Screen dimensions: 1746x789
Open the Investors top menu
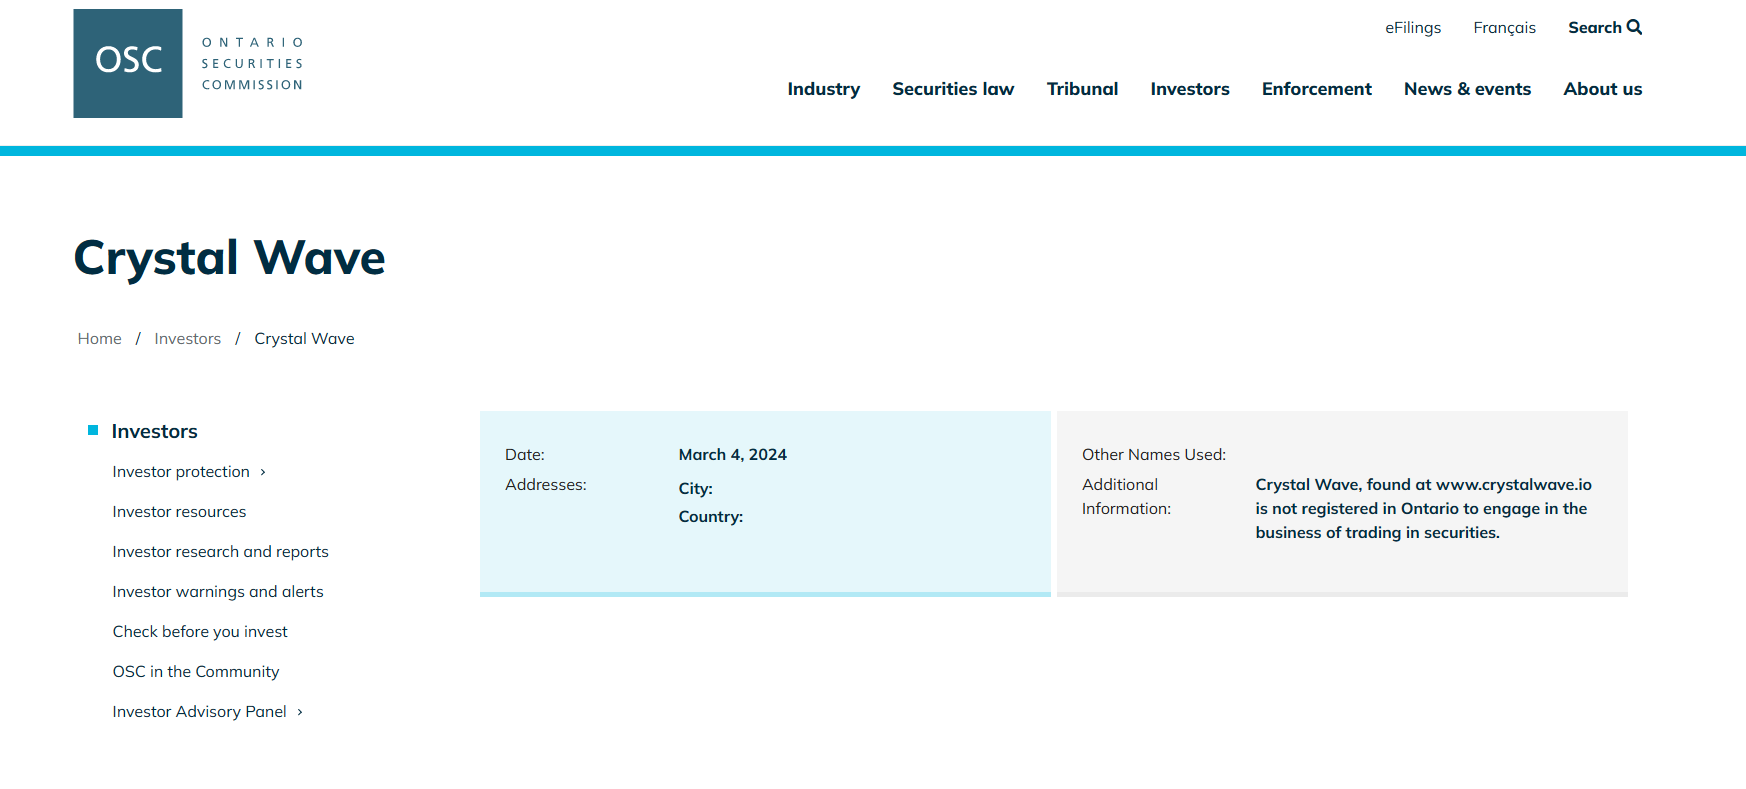click(1189, 89)
